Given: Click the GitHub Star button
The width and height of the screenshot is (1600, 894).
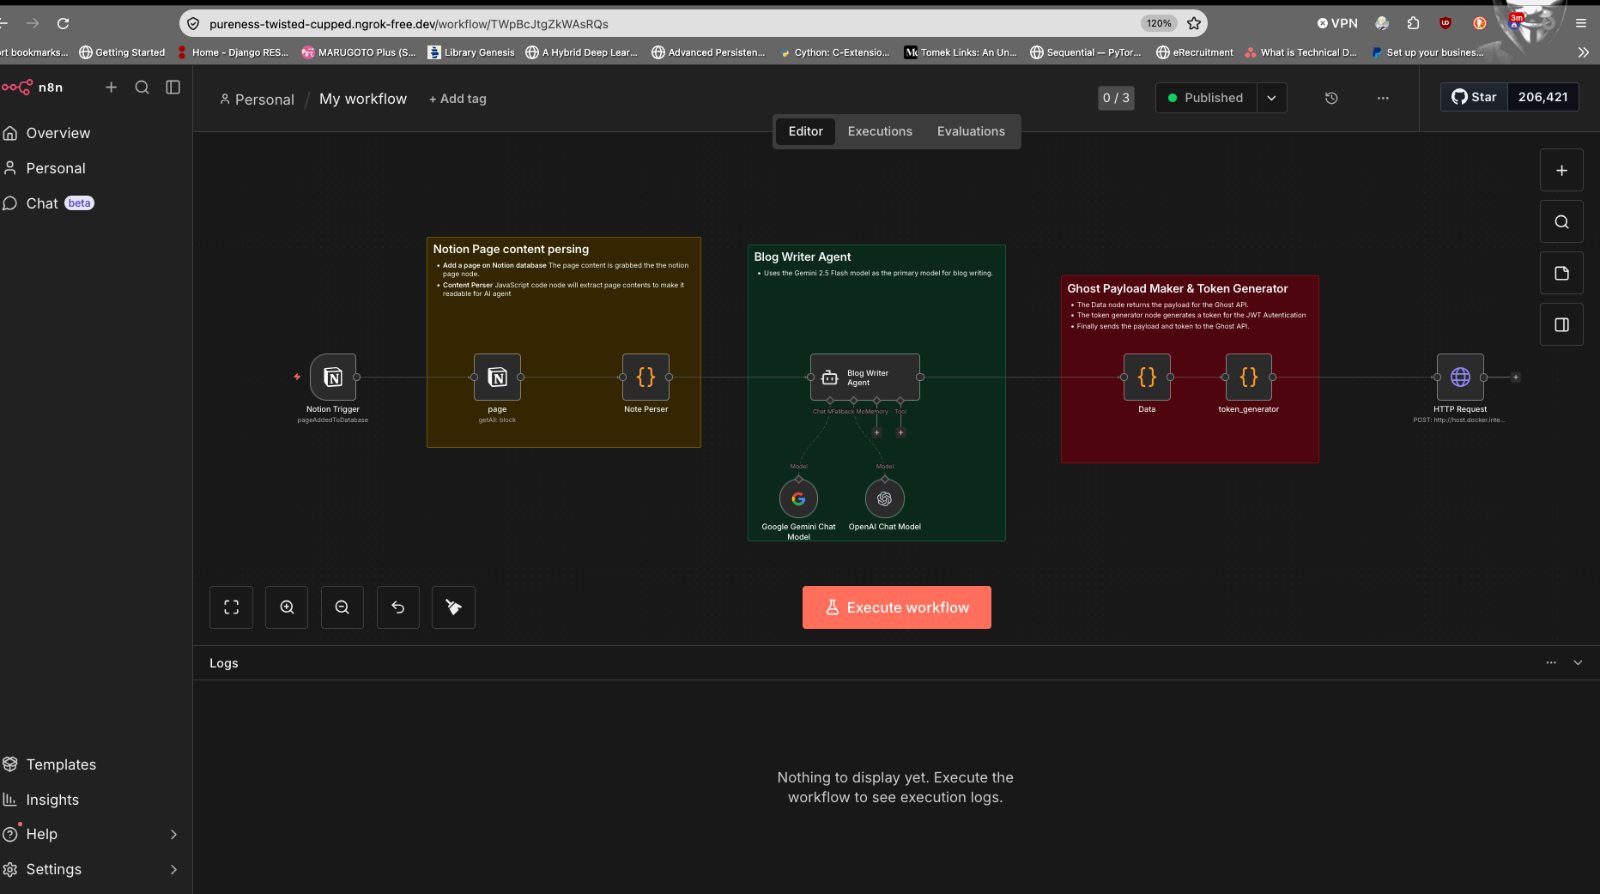Looking at the screenshot, I should click(1474, 97).
